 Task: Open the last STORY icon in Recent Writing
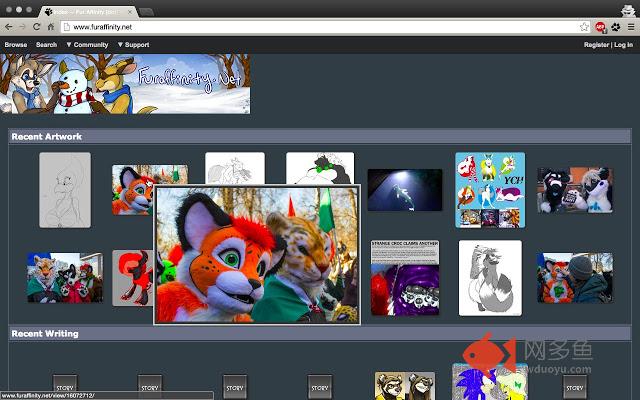[575, 387]
